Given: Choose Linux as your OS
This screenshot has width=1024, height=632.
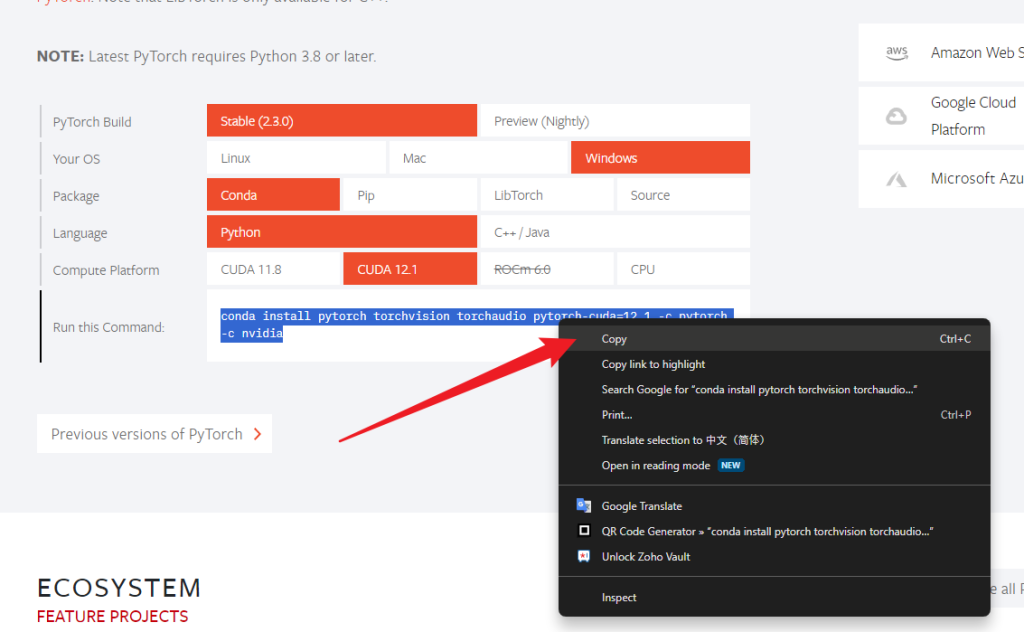Looking at the screenshot, I should pos(296,158).
